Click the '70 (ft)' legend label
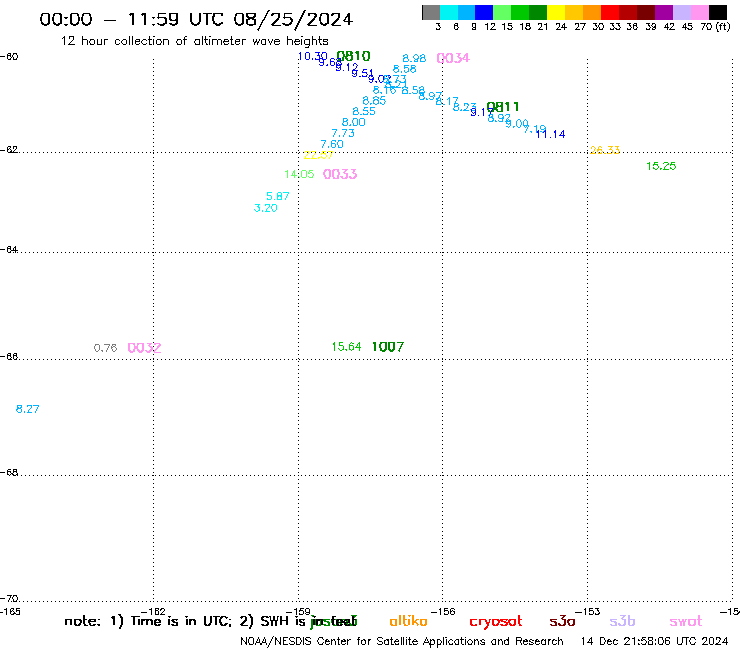 pos(715,27)
